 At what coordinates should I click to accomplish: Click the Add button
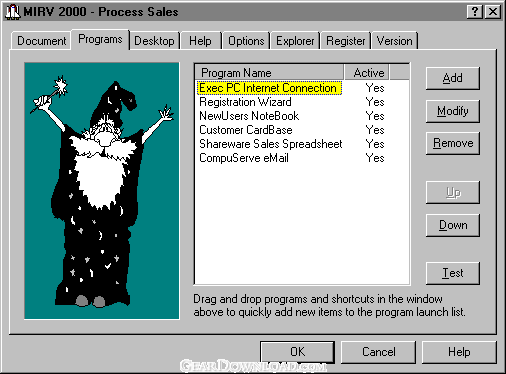[453, 78]
